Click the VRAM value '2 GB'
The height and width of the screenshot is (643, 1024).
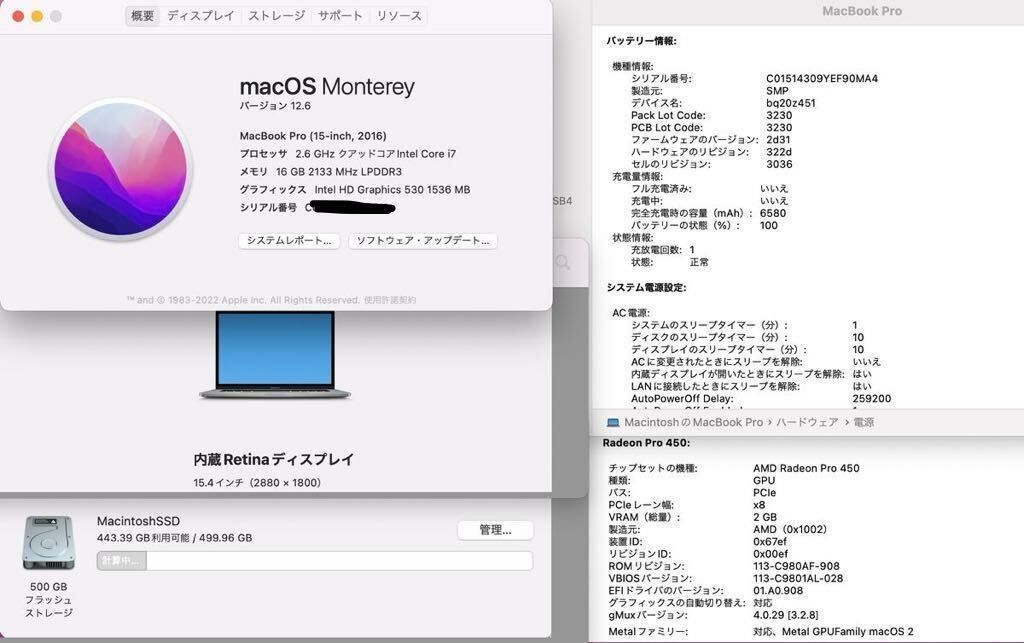click(765, 517)
